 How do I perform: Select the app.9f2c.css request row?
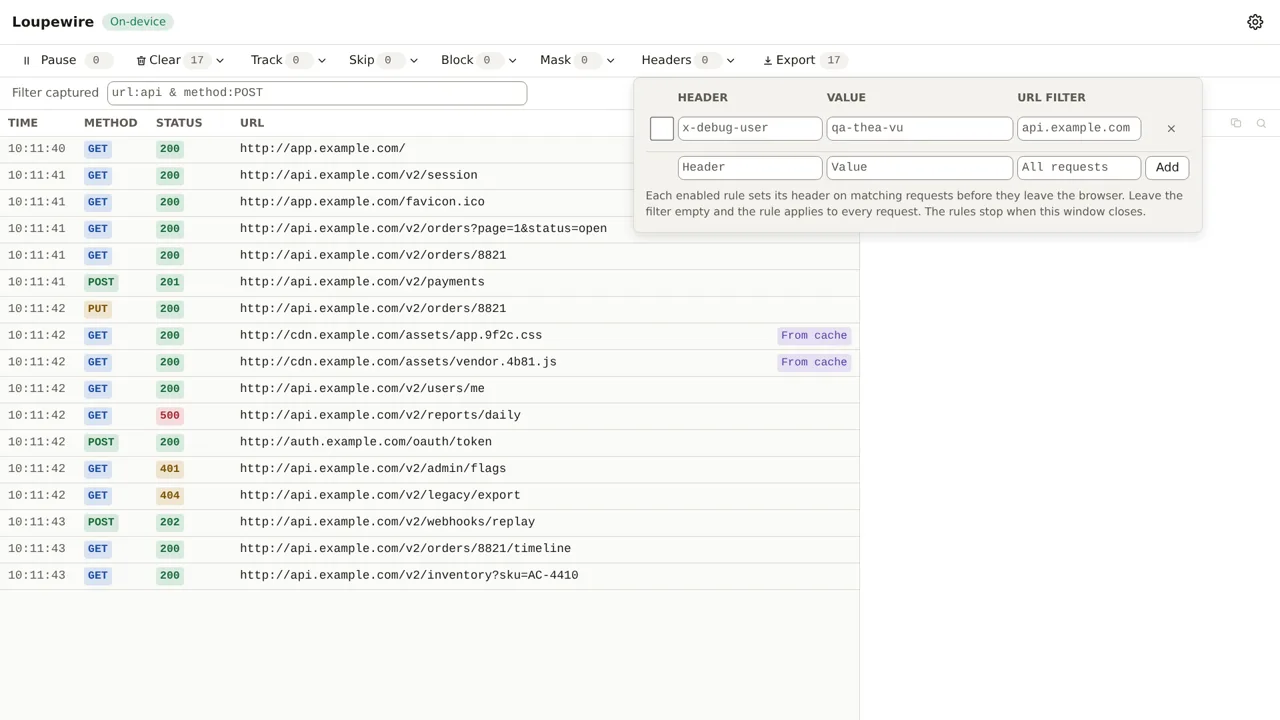[429, 335]
